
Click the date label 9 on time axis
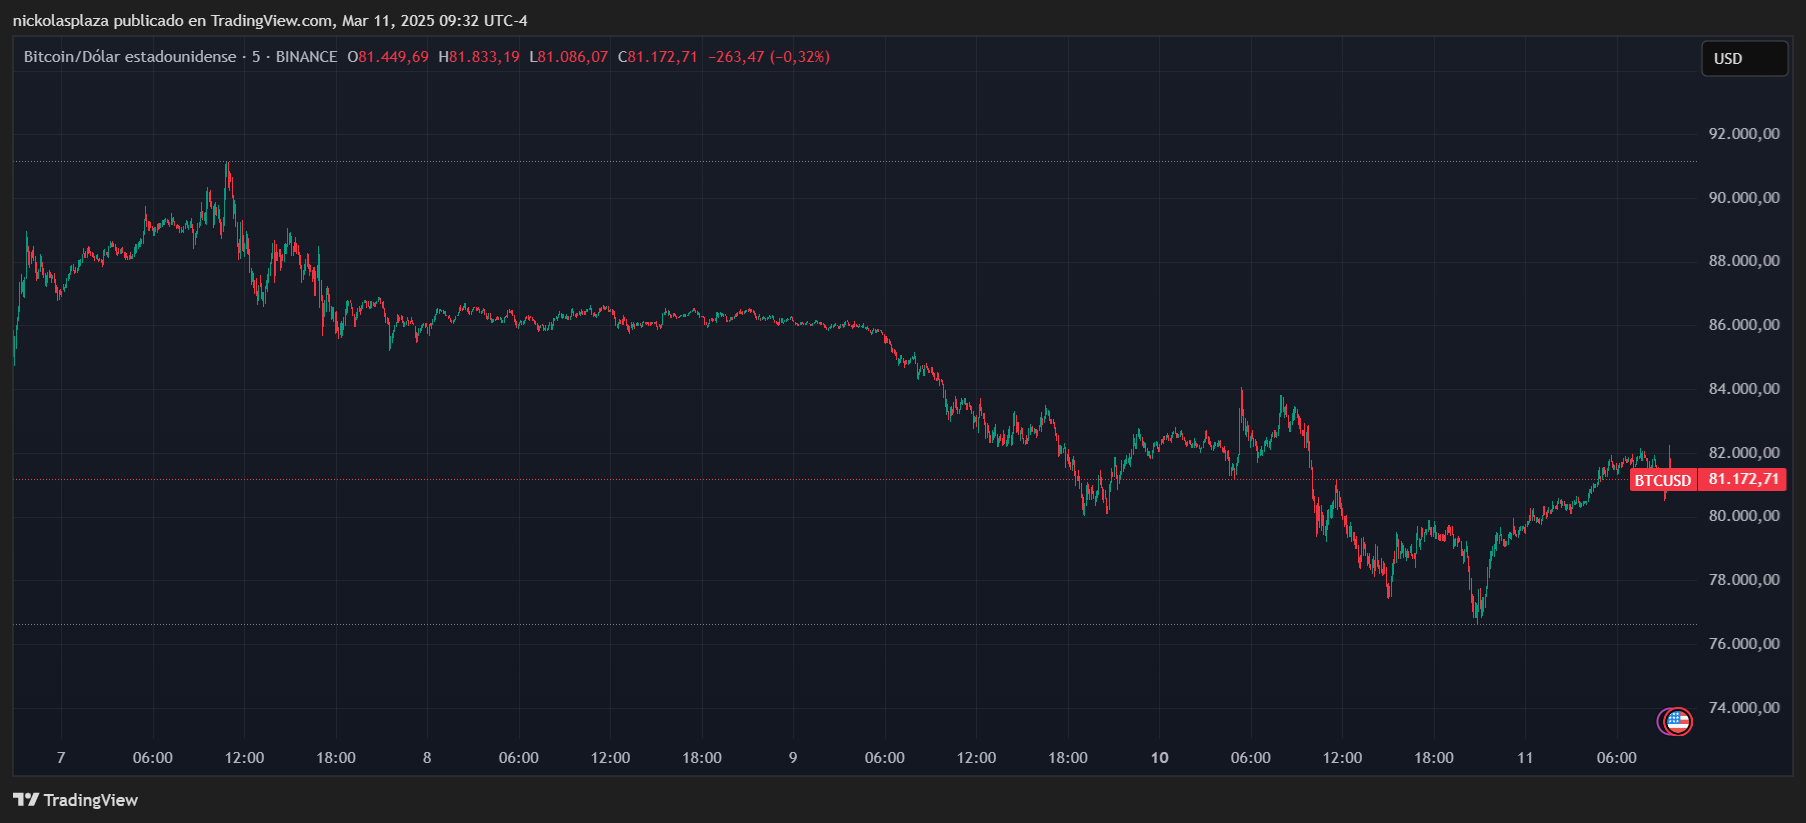click(793, 758)
